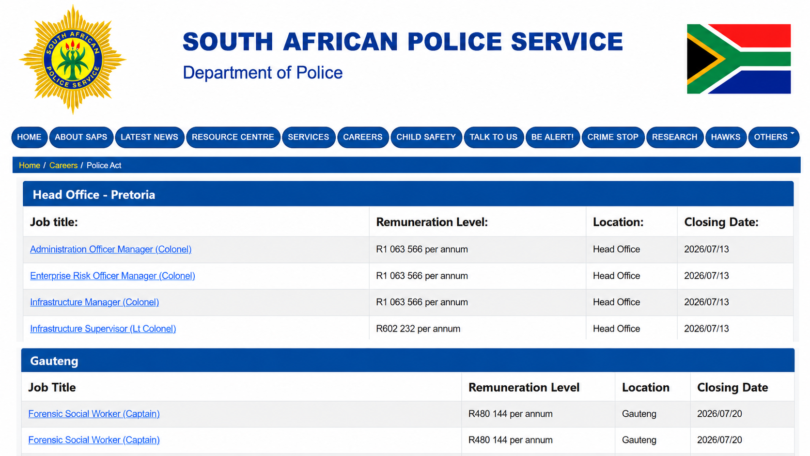The height and width of the screenshot is (456, 810).
Task: Expand the OTHERS dropdown menu
Action: (x=774, y=137)
